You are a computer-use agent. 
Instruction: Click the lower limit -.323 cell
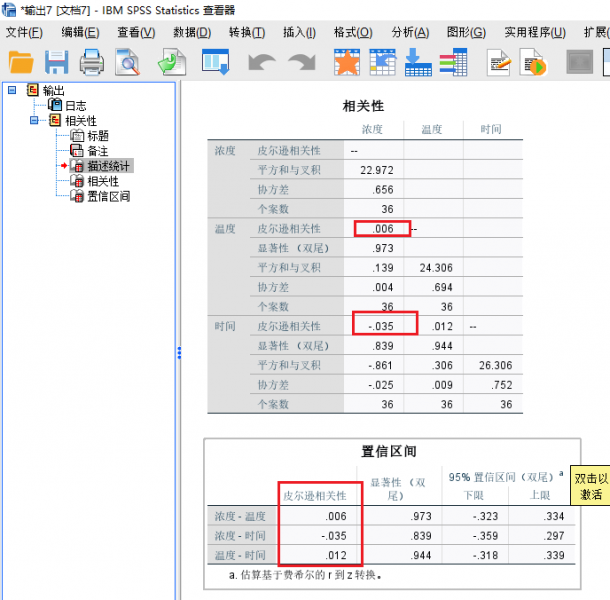pyautogui.click(x=485, y=516)
